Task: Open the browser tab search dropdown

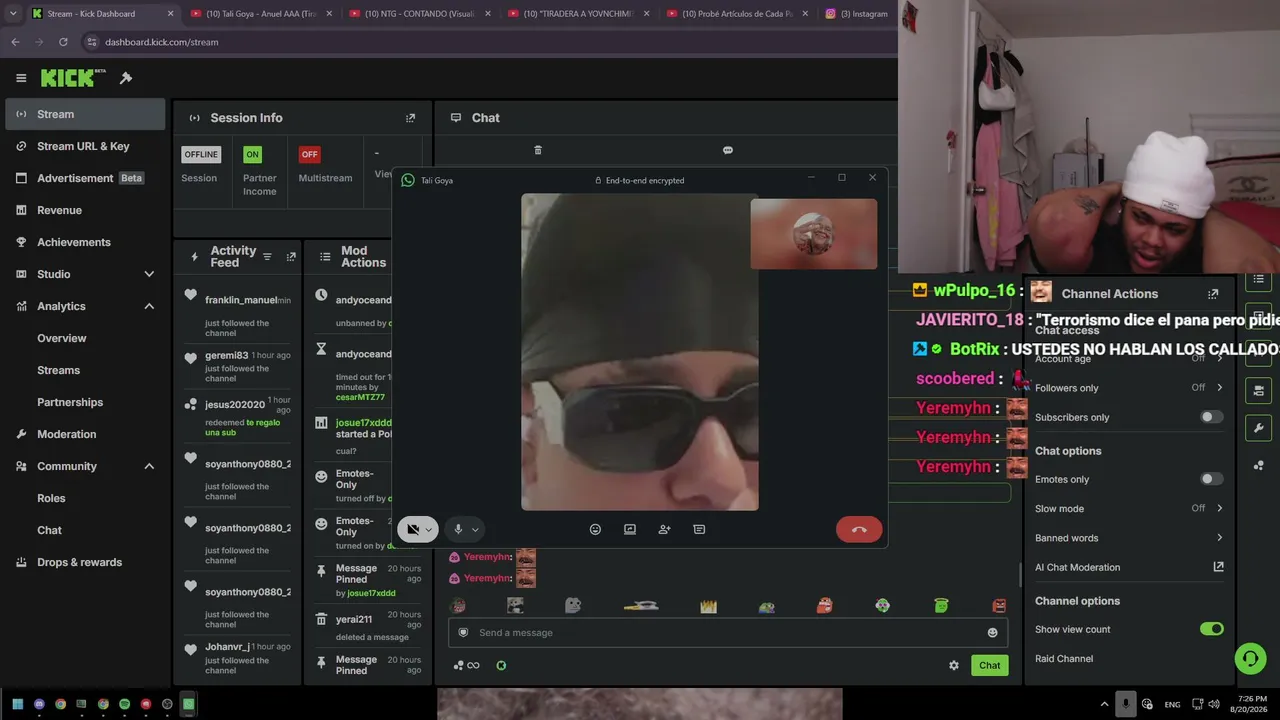Action: pyautogui.click(x=13, y=14)
